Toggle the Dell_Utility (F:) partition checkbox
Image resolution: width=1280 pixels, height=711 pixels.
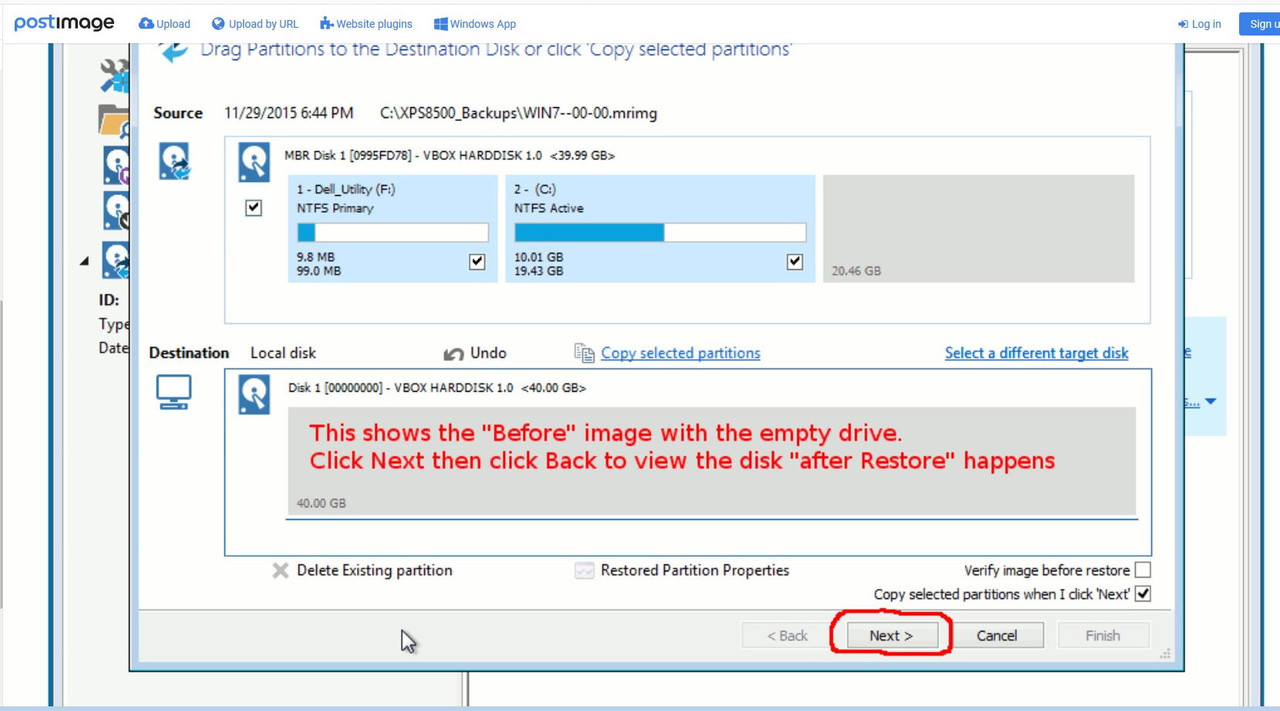(477, 261)
